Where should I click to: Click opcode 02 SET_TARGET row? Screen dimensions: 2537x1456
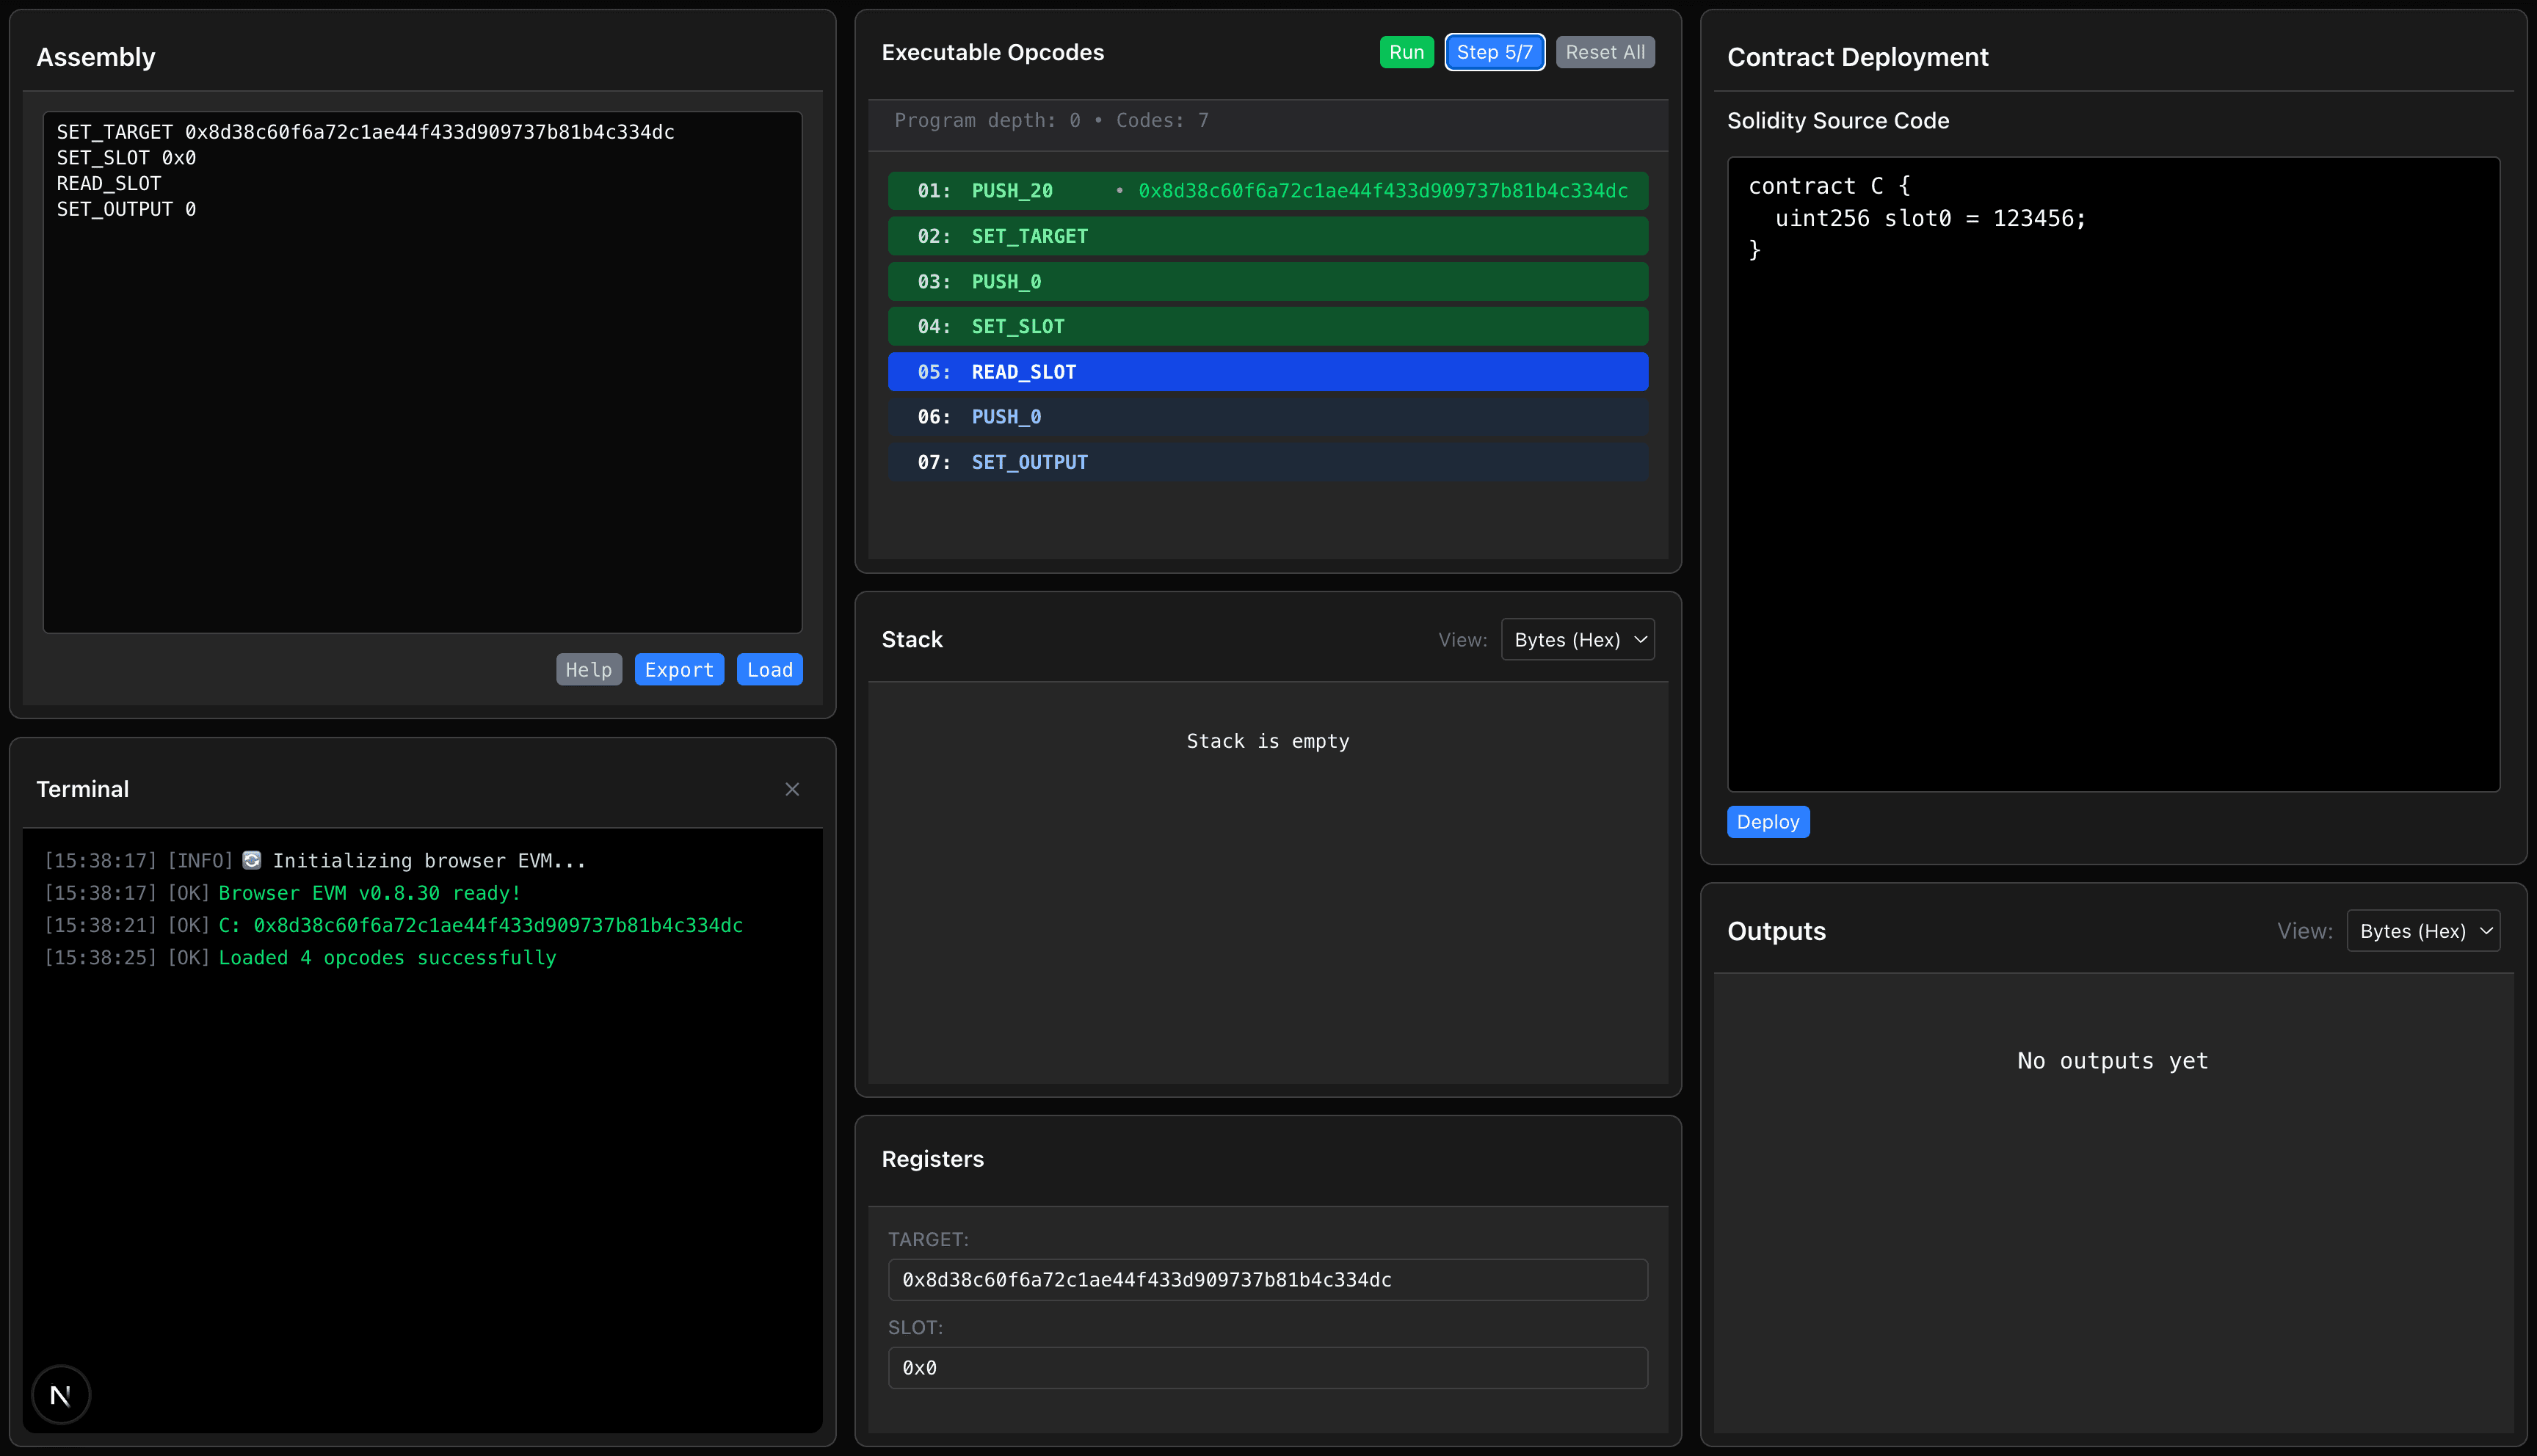coord(1267,236)
